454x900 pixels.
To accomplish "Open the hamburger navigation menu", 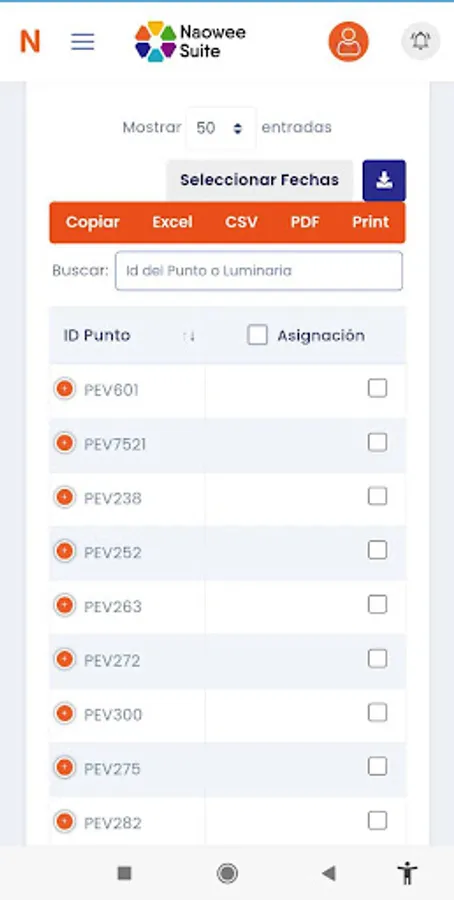I will [83, 42].
